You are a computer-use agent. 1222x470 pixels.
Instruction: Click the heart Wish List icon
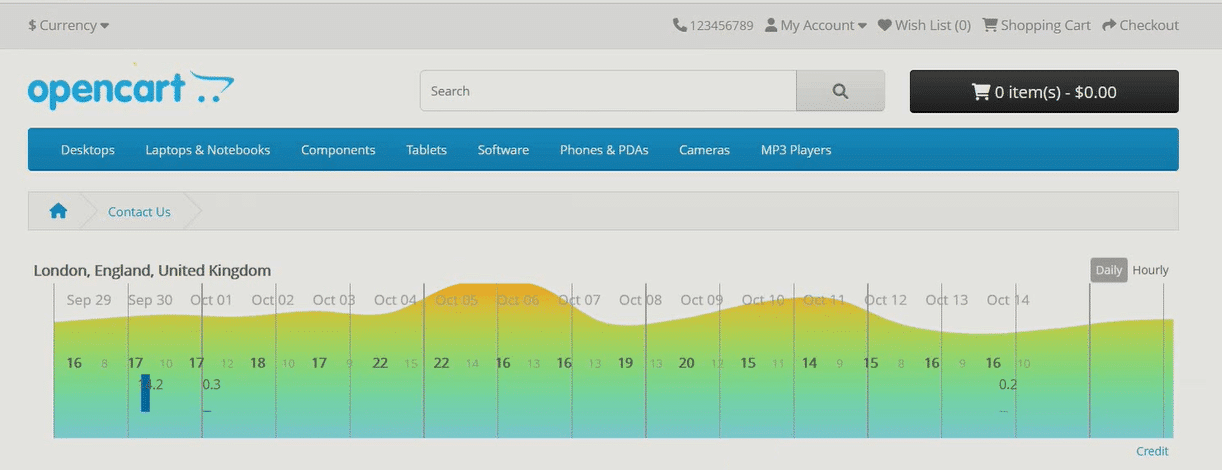[x=885, y=25]
